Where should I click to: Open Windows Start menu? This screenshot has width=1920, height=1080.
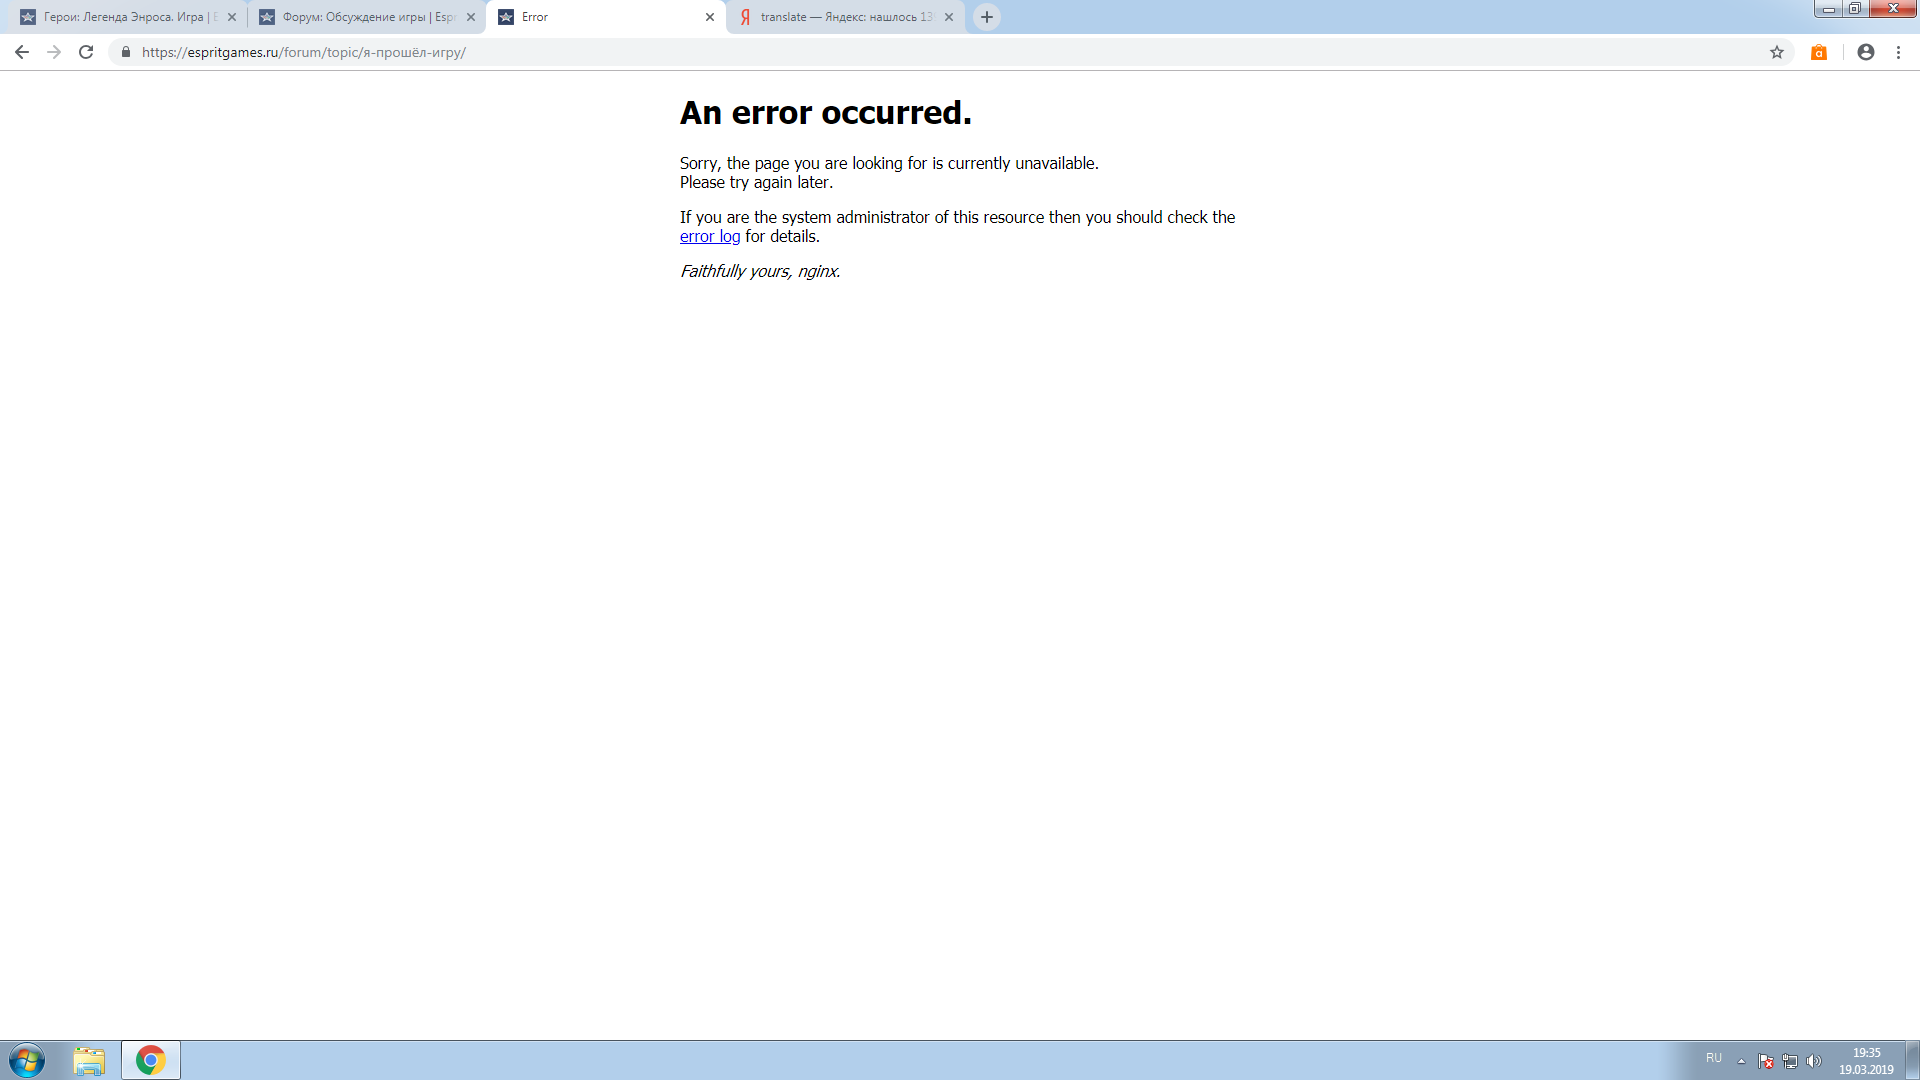[27, 1060]
